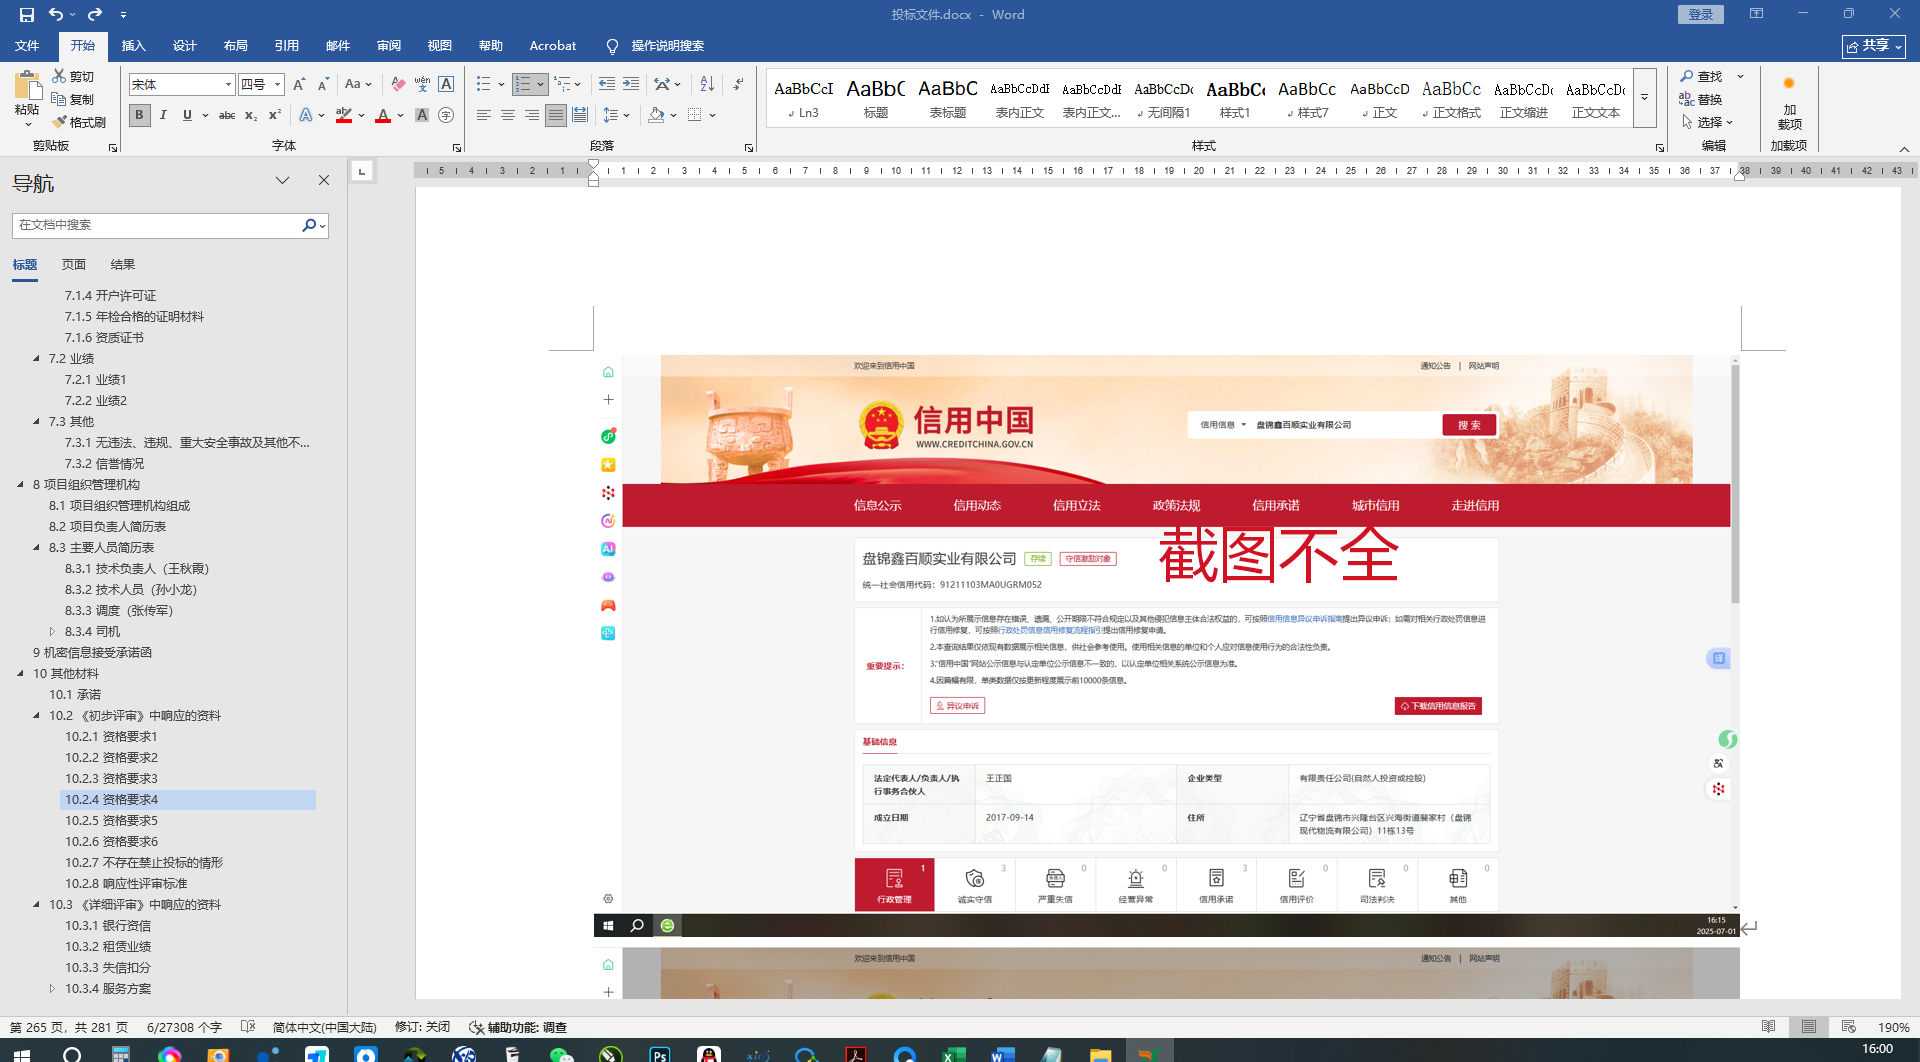The width and height of the screenshot is (1920, 1062).
Task: Open the phonetic guide (拼音) tool
Action: pos(422,85)
